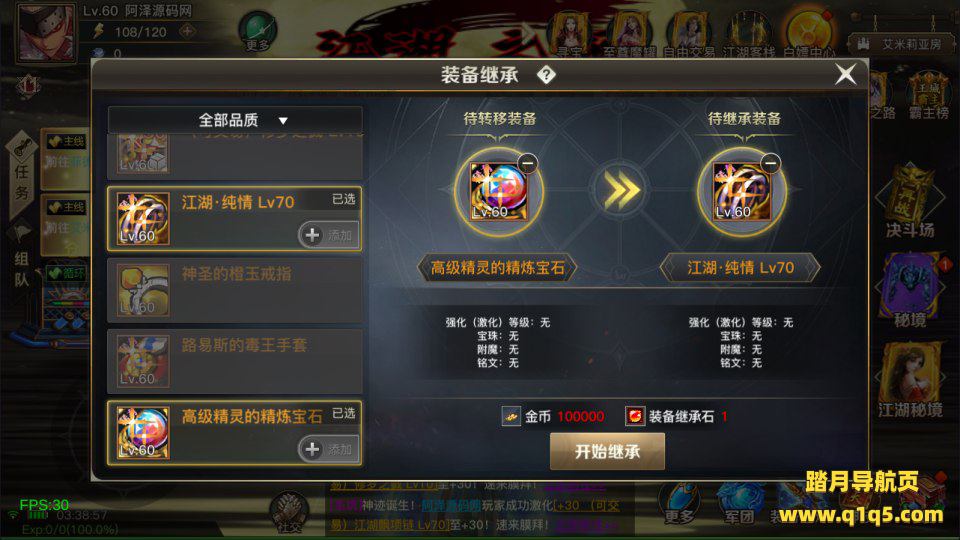Image resolution: width=960 pixels, height=540 pixels.
Task: Remove 江湖·纯情 from inherit slot
Action: click(771, 163)
